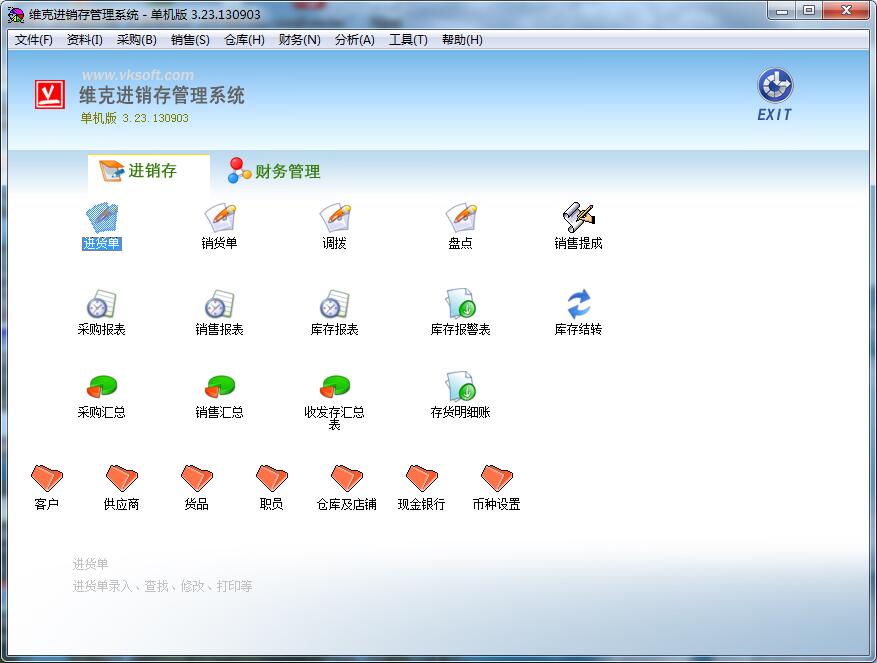Open the 工具(T) menu
The image size is (877, 663).
[x=408, y=40]
